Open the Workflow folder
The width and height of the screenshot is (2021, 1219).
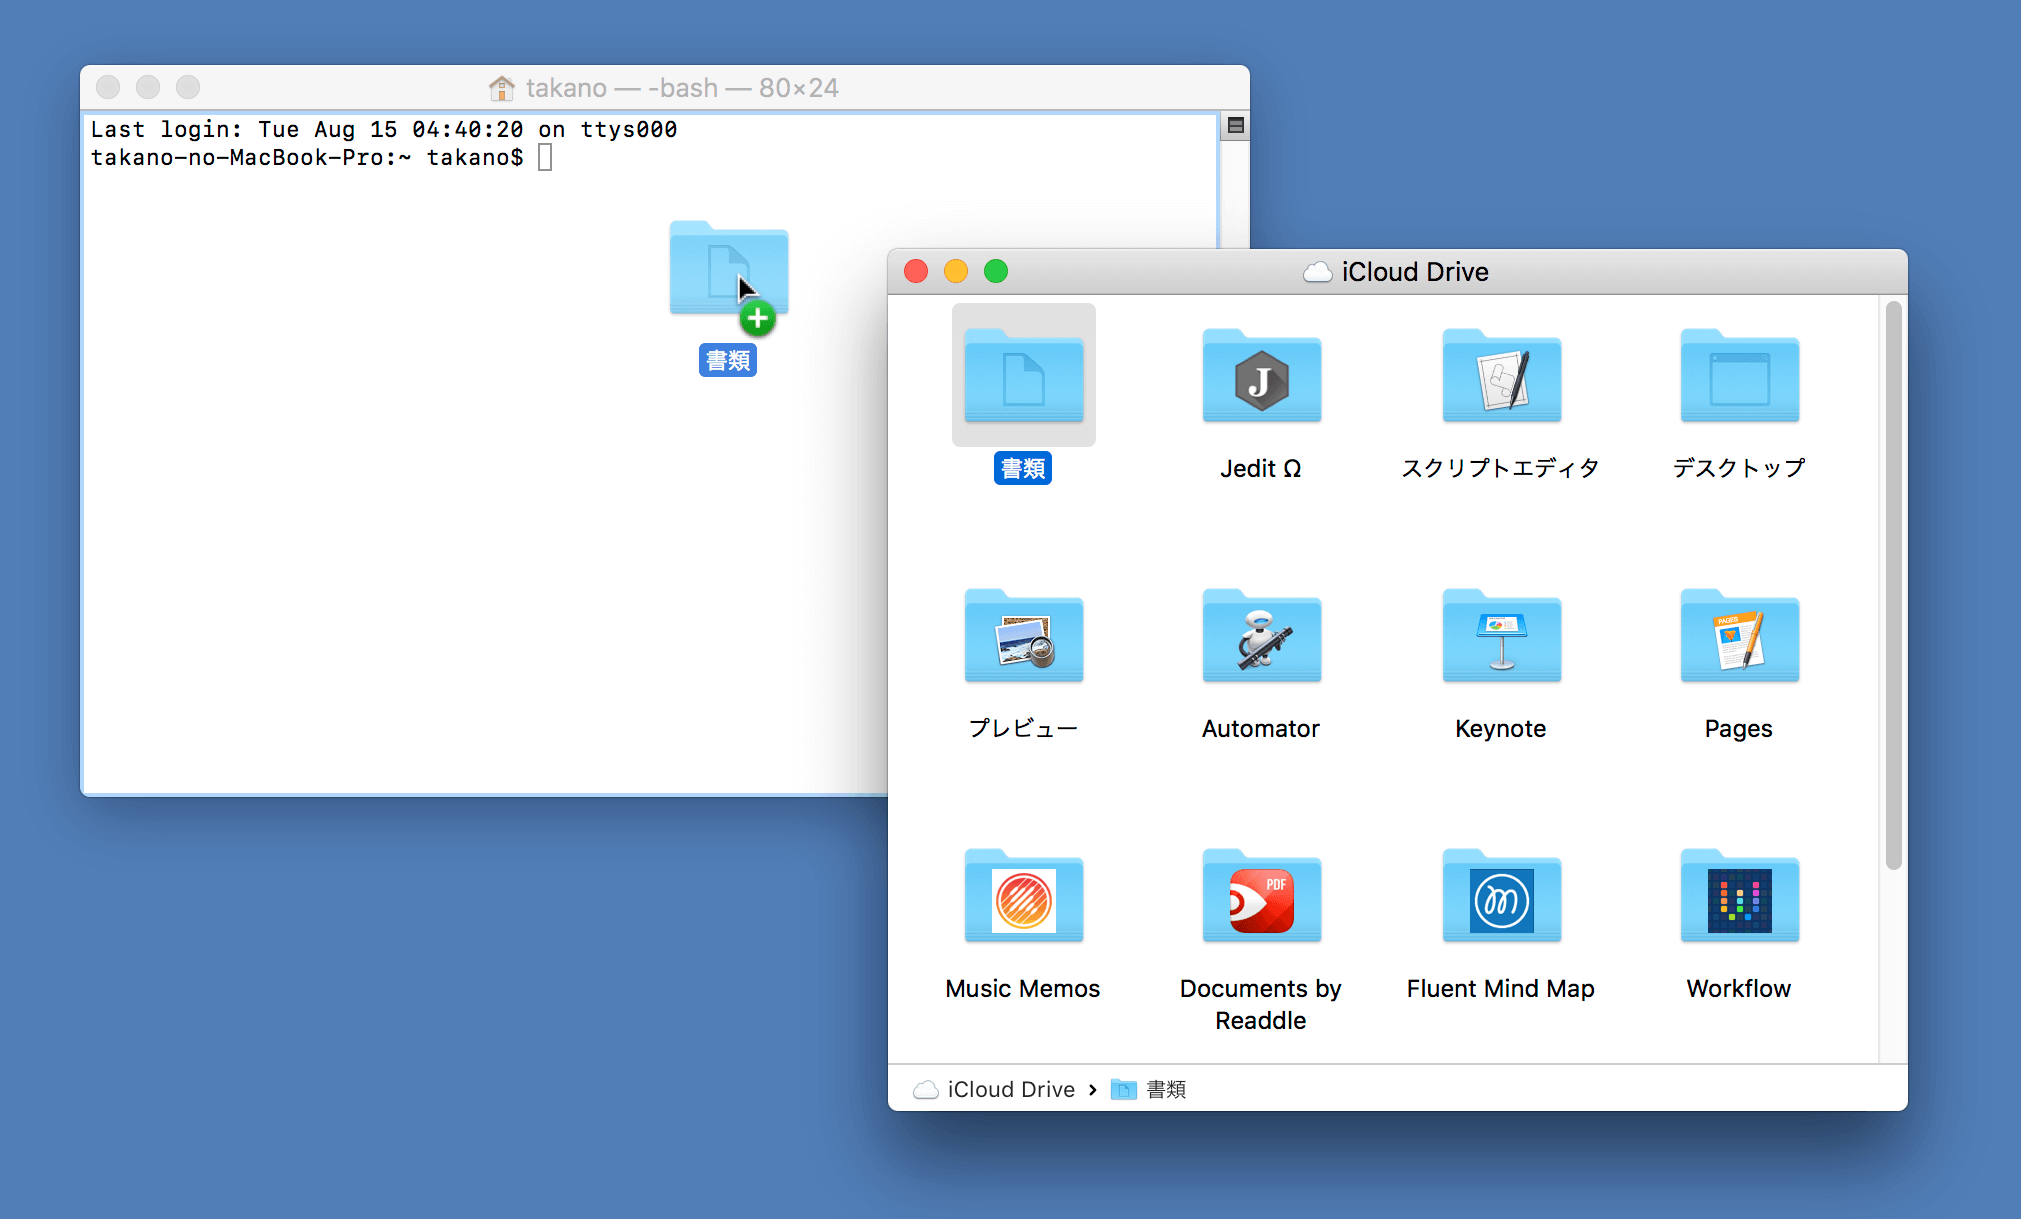click(1739, 896)
